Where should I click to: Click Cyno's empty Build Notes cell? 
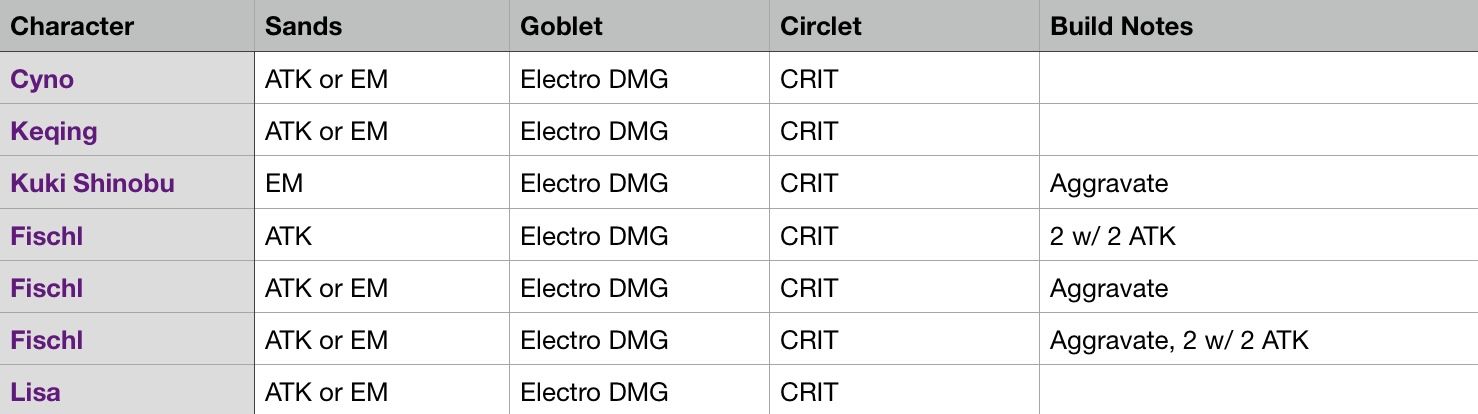click(x=1258, y=79)
